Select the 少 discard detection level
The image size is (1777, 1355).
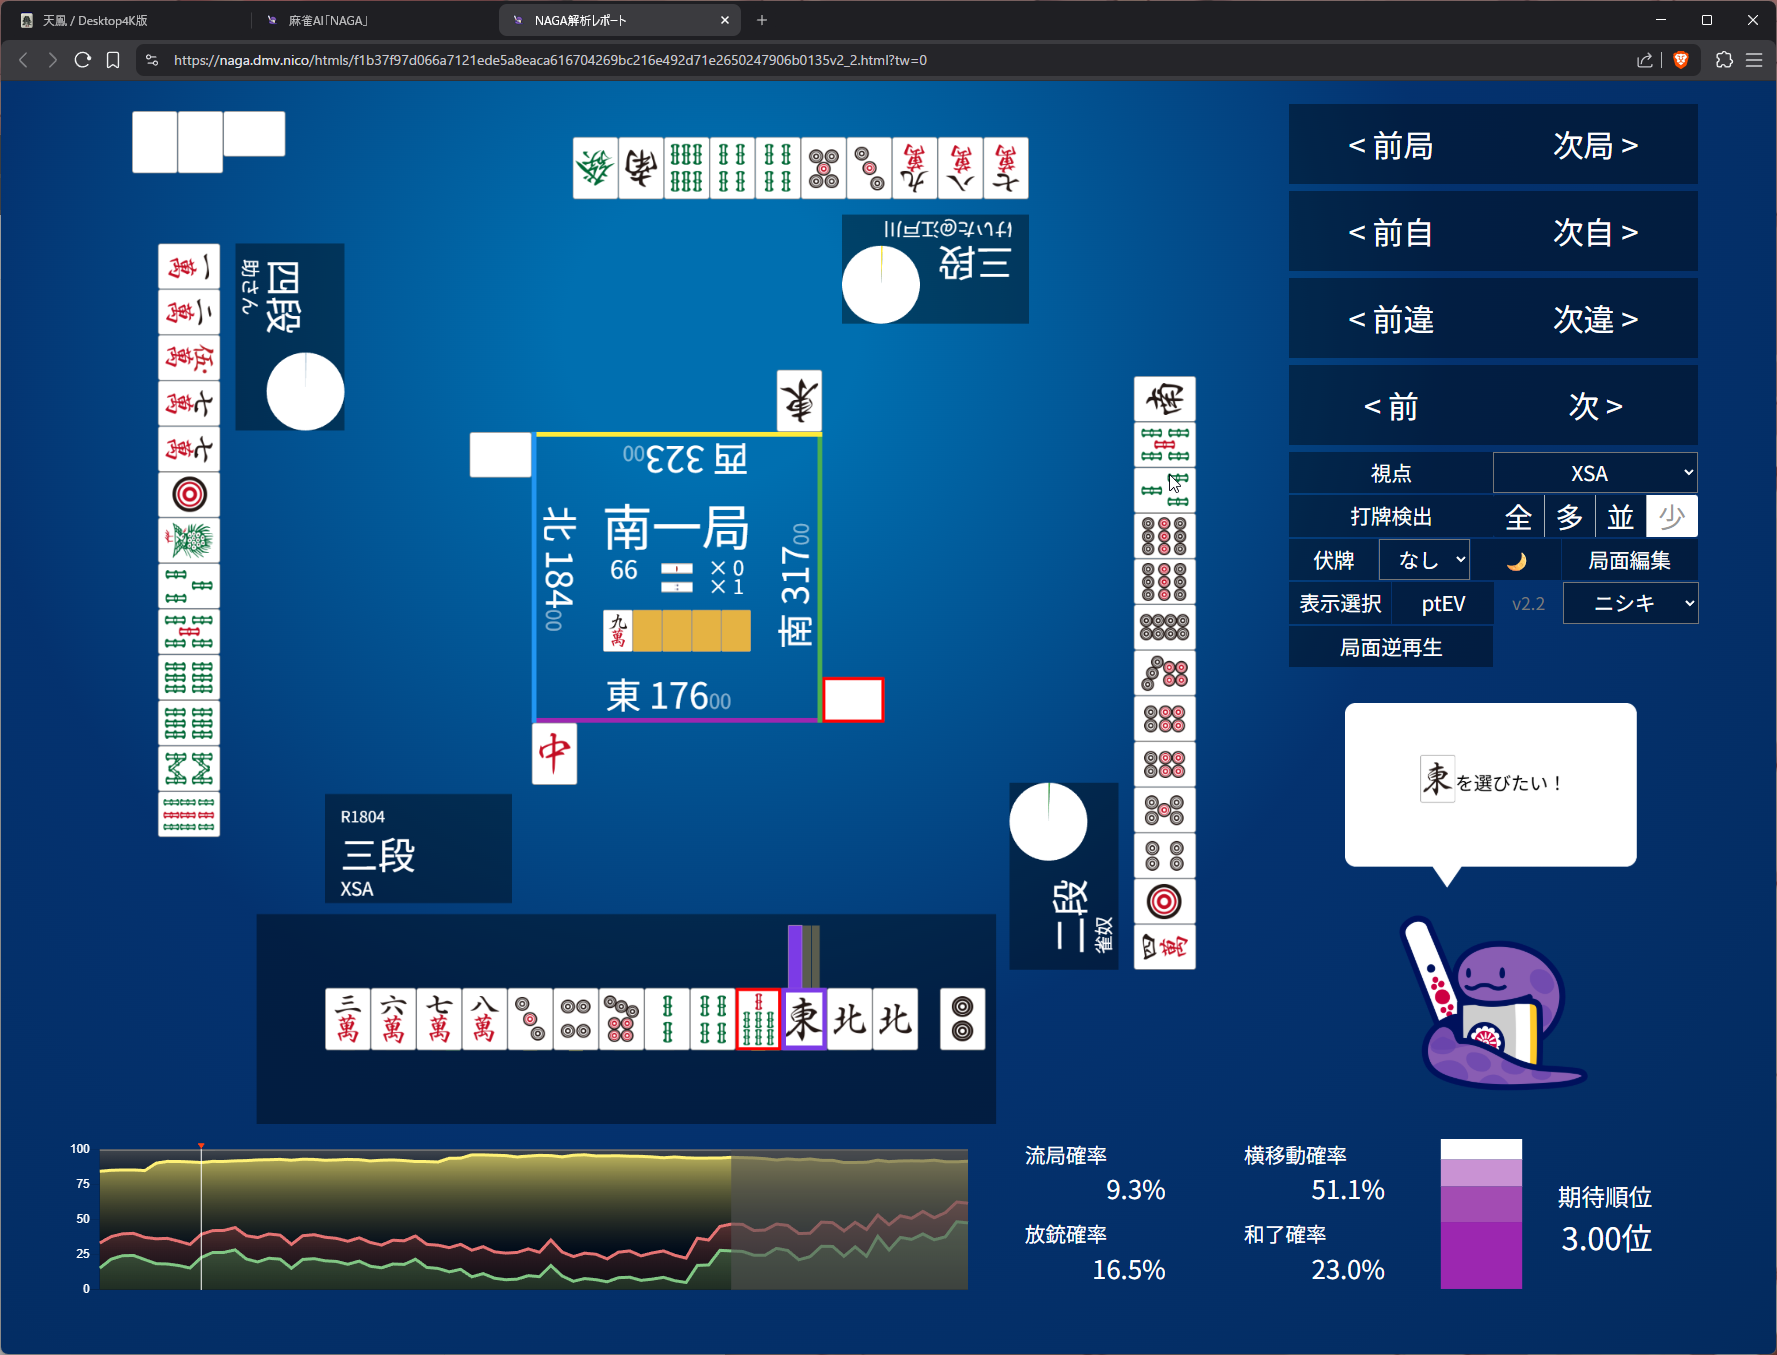point(1671,517)
